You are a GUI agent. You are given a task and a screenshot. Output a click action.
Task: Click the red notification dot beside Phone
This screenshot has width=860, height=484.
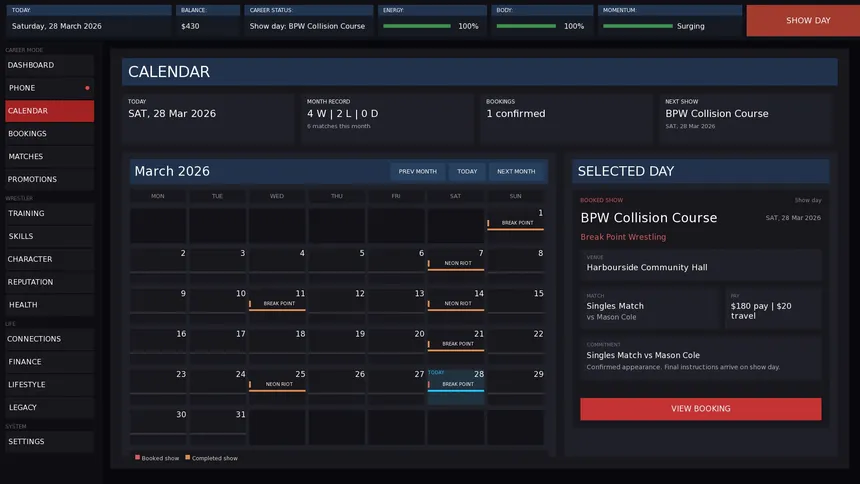coord(87,88)
